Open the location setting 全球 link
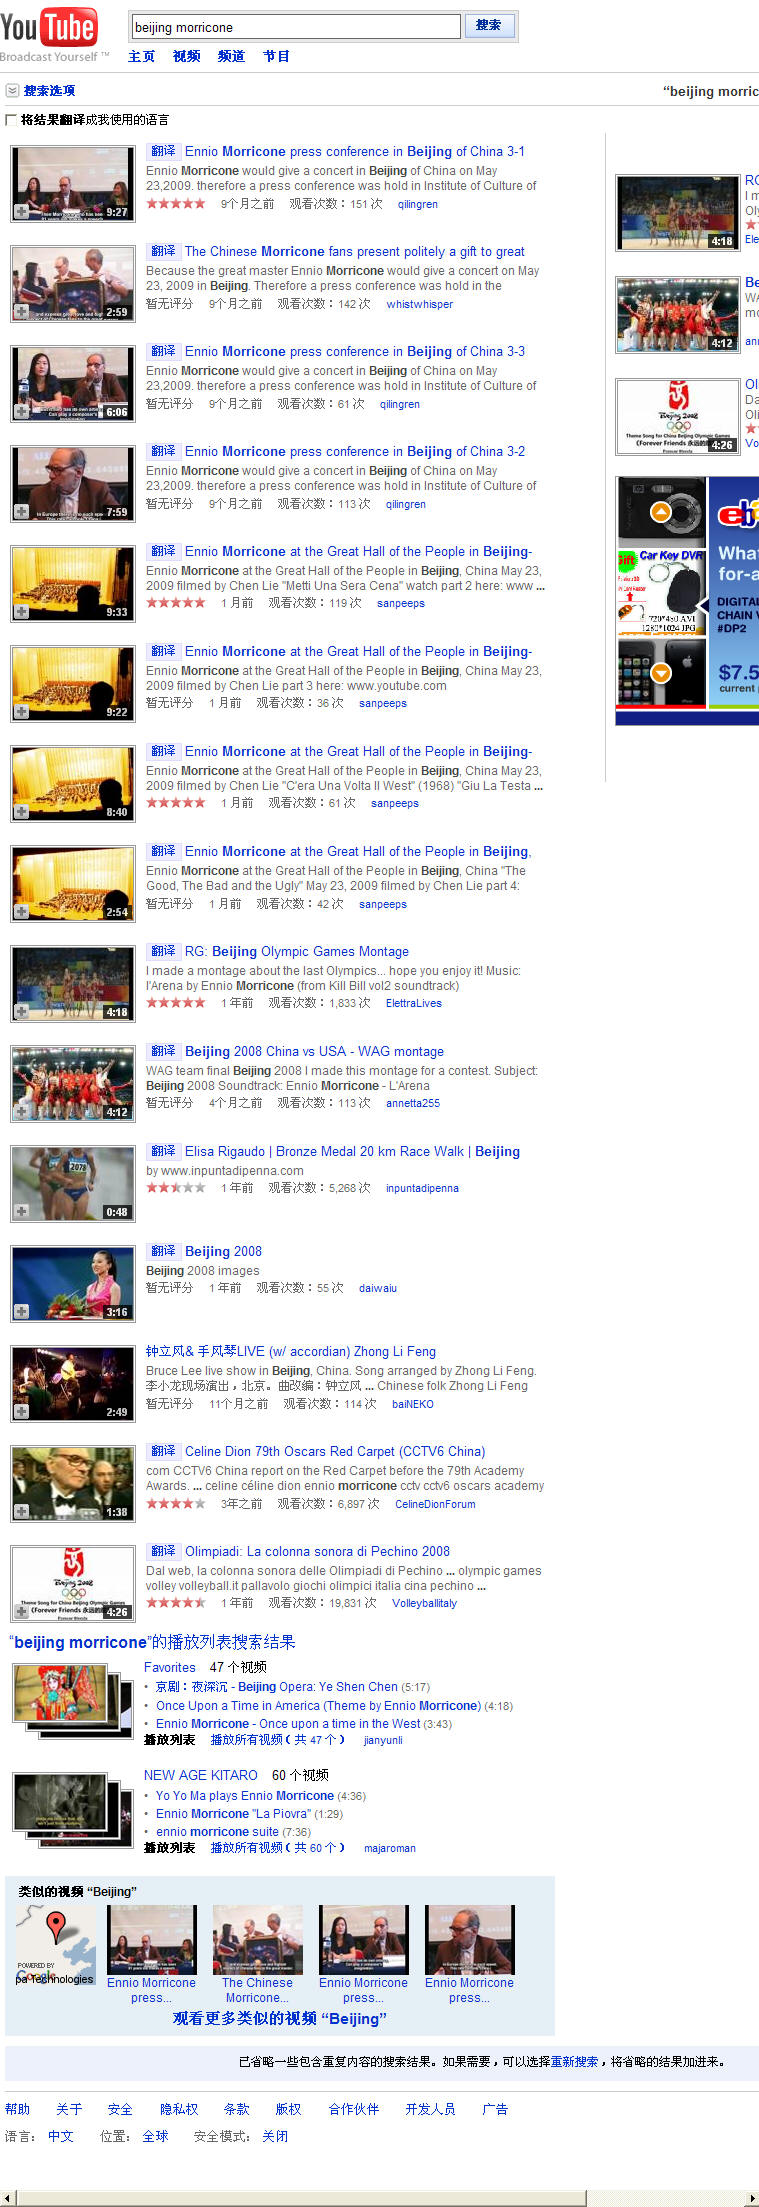The width and height of the screenshot is (759, 2207). click(155, 2135)
